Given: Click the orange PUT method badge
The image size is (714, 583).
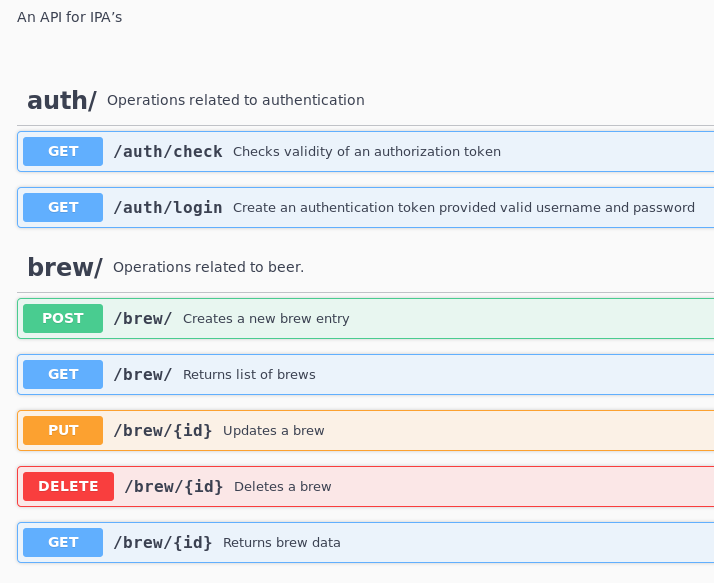Looking at the screenshot, I should pyautogui.click(x=63, y=431).
